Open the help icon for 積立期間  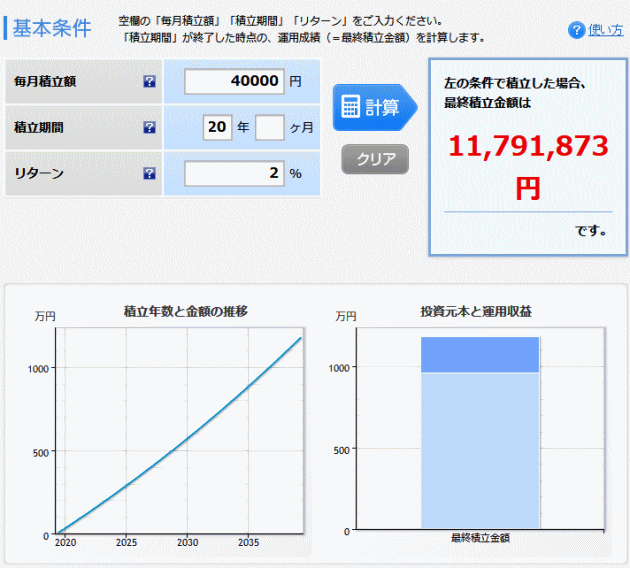(149, 128)
